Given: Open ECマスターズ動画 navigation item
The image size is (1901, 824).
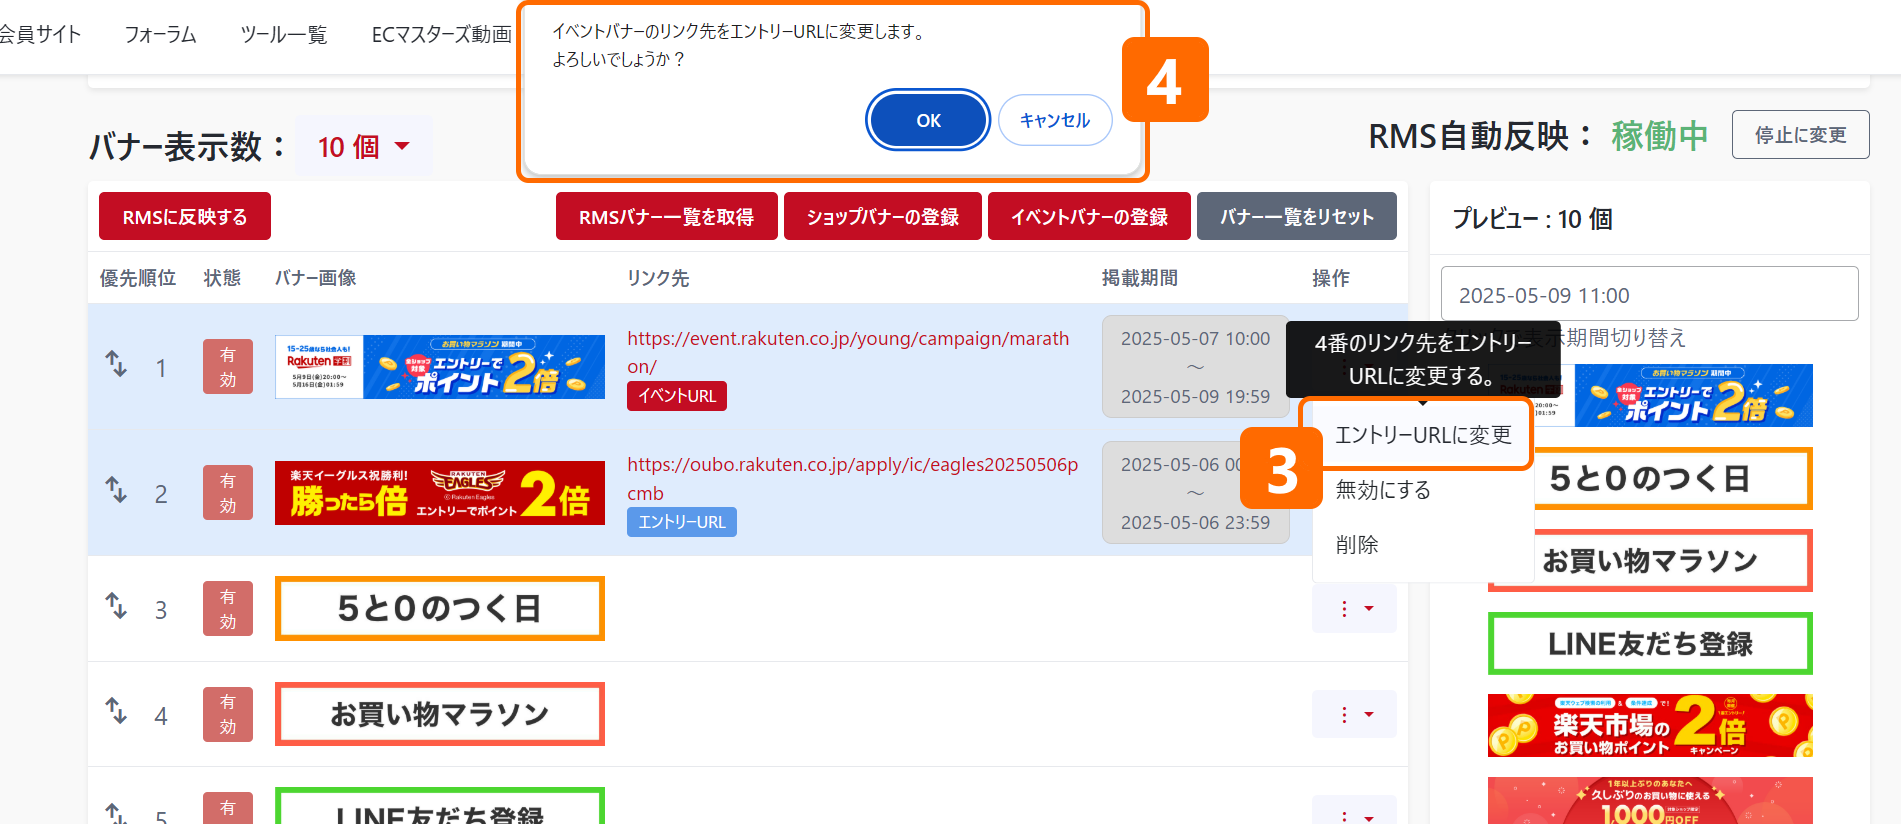Looking at the screenshot, I should click(x=441, y=35).
